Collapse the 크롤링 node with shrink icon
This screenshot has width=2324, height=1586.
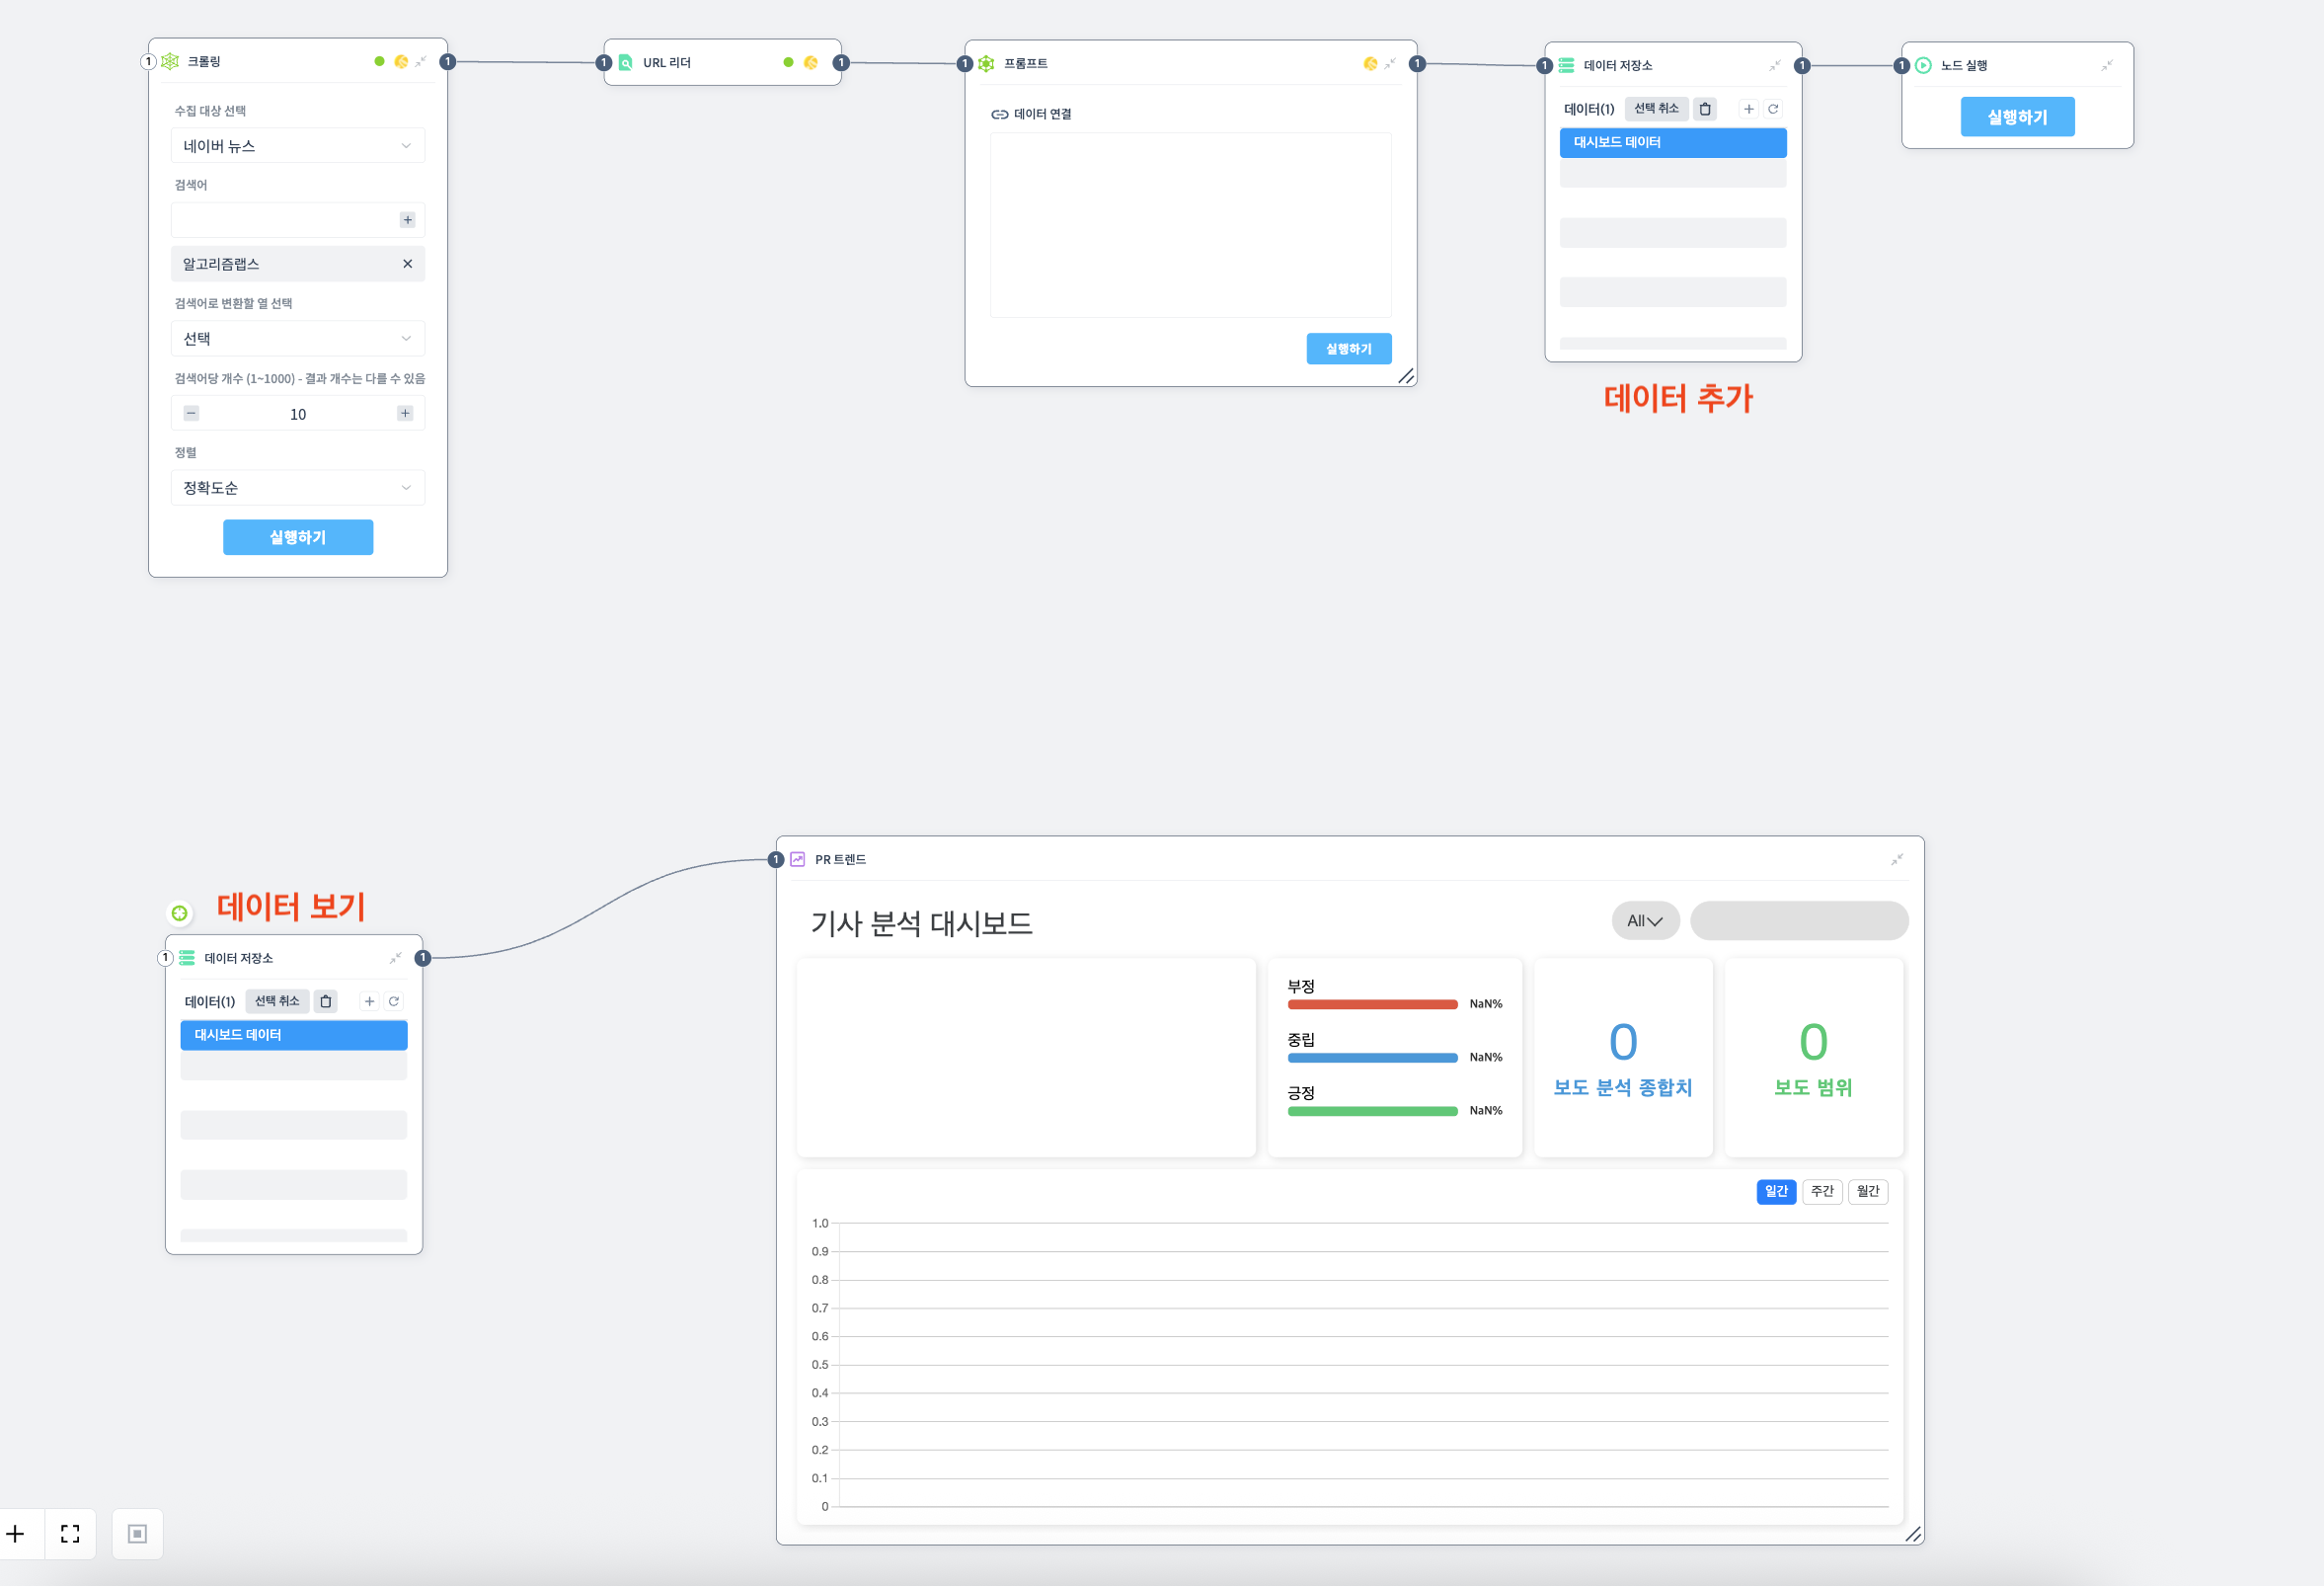[x=421, y=61]
